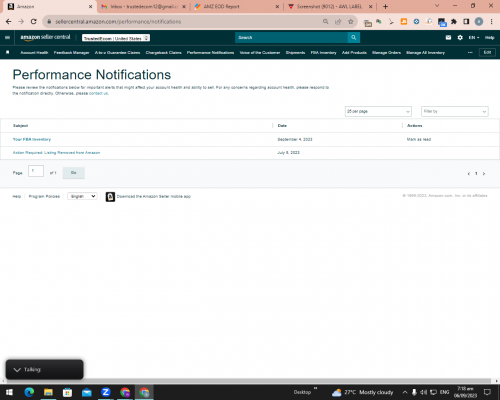Open Manage All Inventory
Screen dimensions: 500x400
(x=425, y=53)
